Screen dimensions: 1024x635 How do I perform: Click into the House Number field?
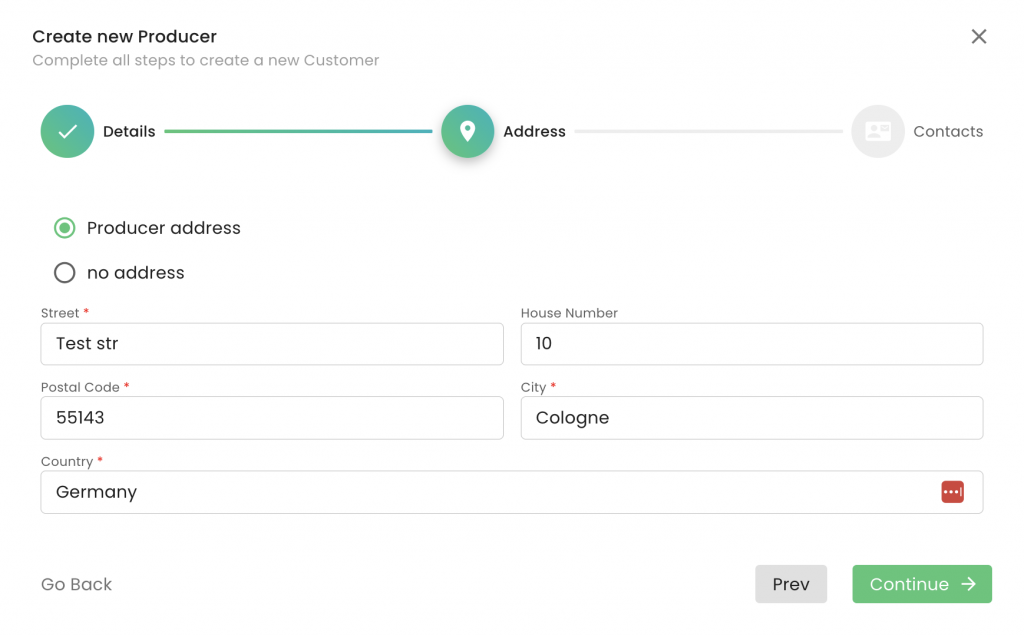click(751, 344)
